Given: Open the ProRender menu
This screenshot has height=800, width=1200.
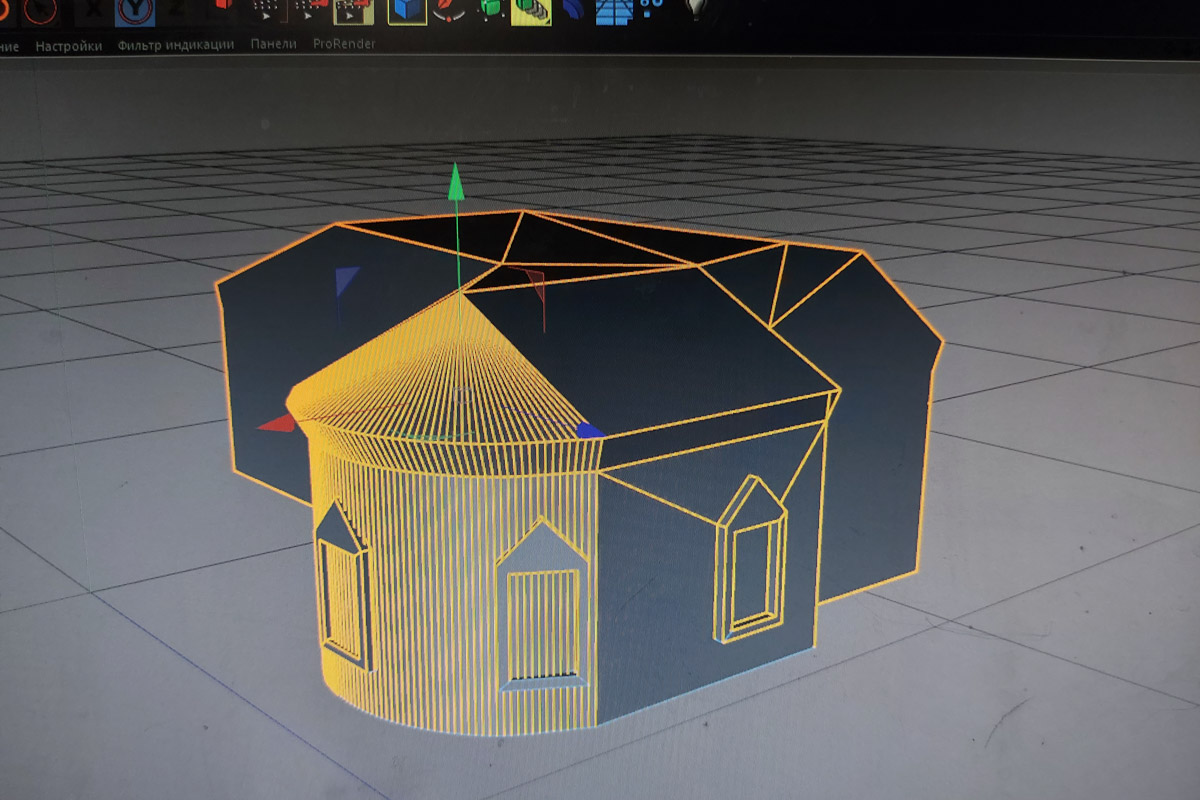Looking at the screenshot, I should [x=344, y=44].
